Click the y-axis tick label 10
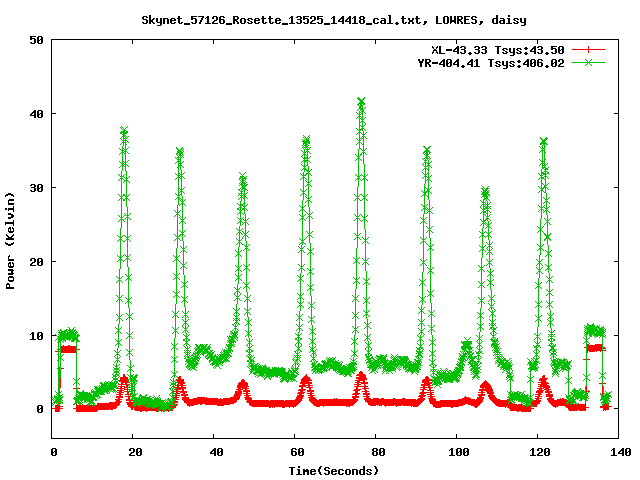This screenshot has height=480, width=640. (36, 336)
